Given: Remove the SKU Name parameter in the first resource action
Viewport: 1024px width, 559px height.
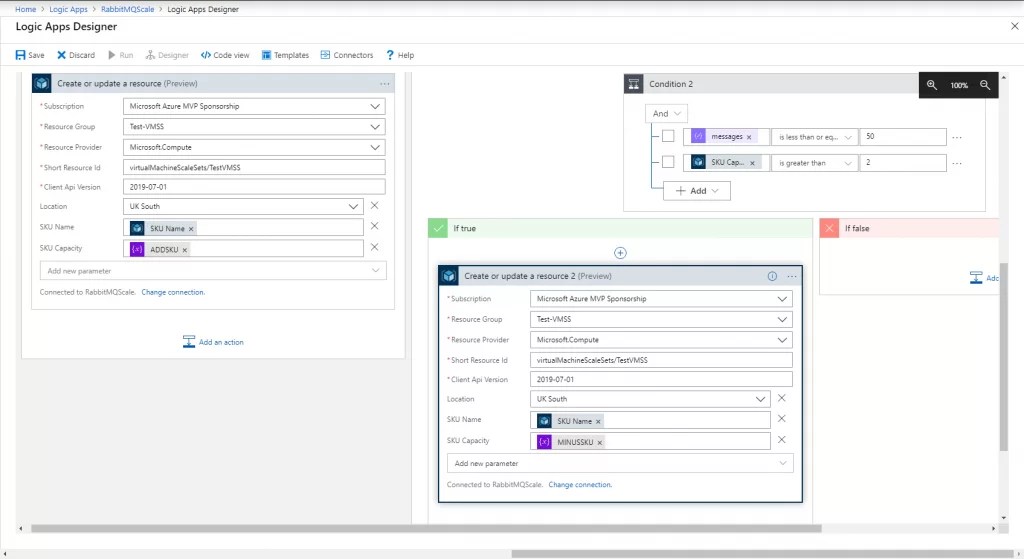Looking at the screenshot, I should (374, 226).
